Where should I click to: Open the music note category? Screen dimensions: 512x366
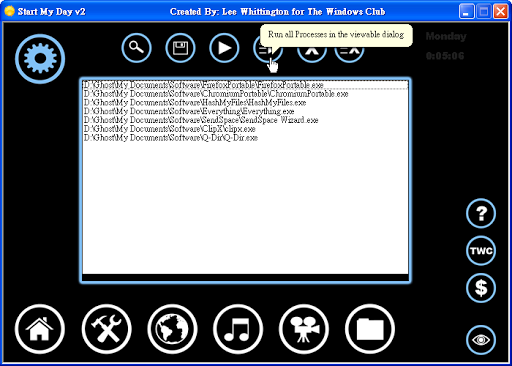click(x=238, y=329)
